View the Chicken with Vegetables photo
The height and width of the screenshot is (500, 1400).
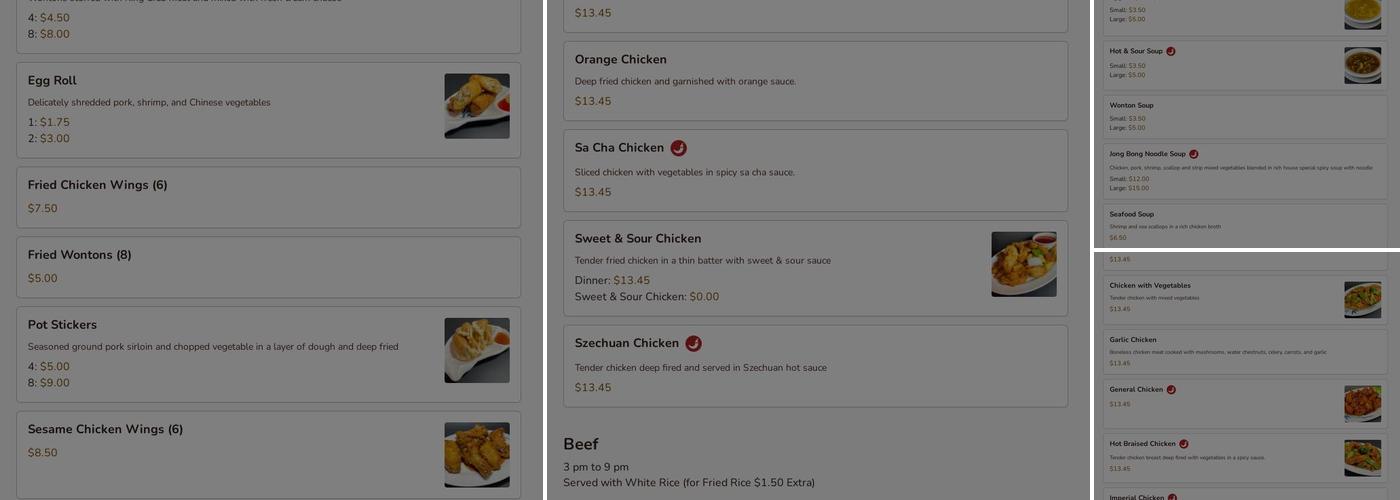1362,300
